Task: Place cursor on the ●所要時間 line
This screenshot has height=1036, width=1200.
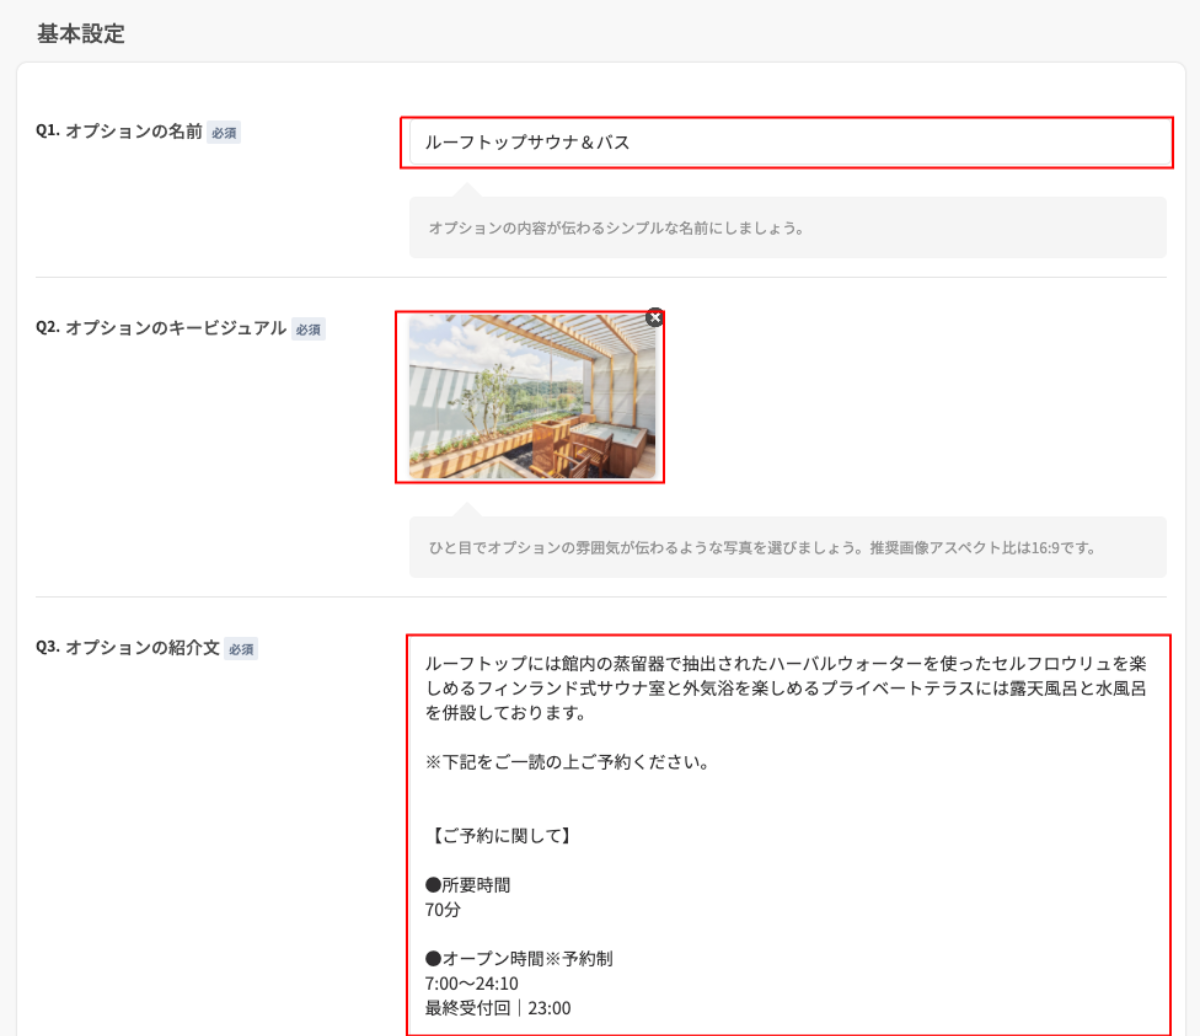Action: (468, 885)
